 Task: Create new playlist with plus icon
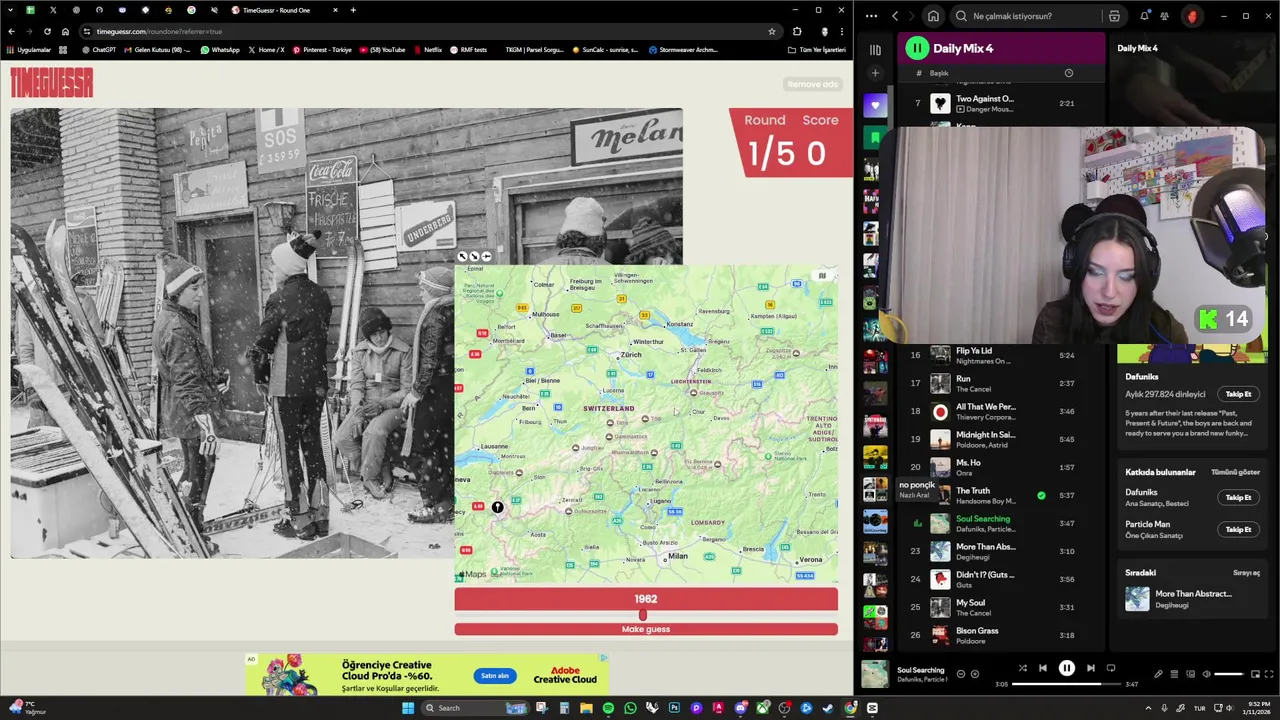coord(875,73)
